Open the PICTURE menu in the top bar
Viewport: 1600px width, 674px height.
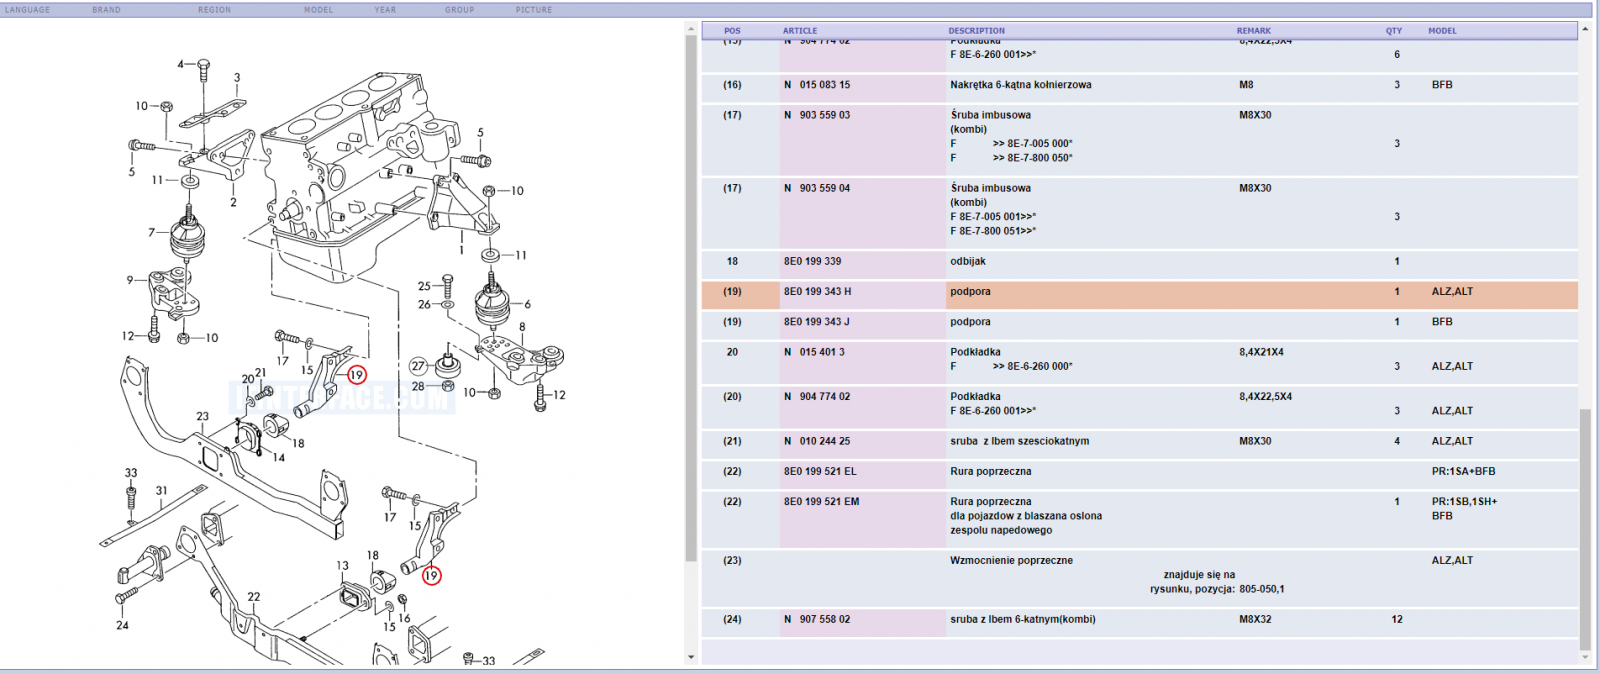point(534,10)
